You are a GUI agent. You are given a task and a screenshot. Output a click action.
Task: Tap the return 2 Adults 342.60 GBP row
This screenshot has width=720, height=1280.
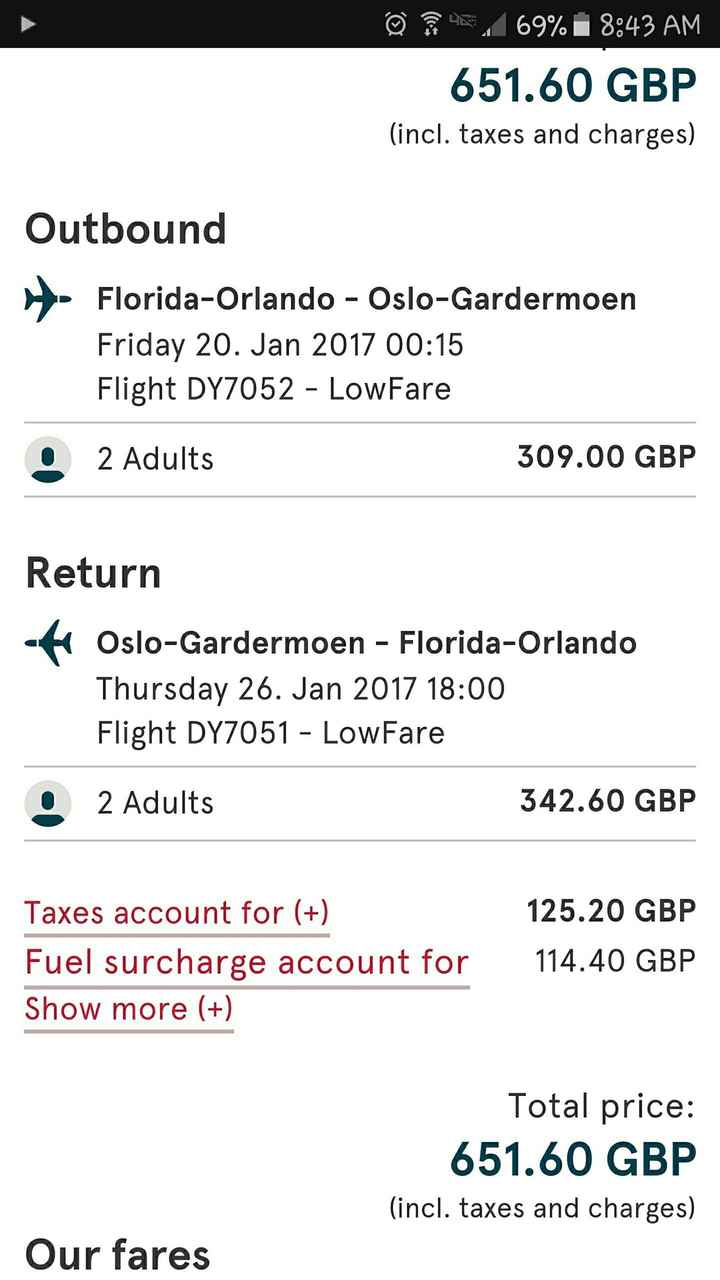pyautogui.click(x=360, y=803)
